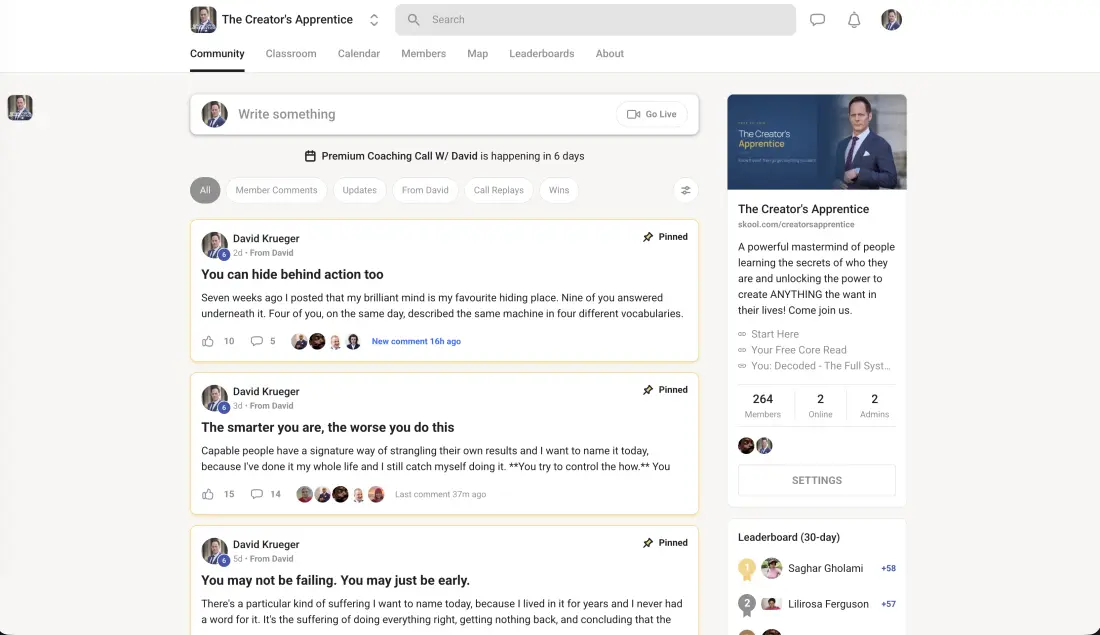Image resolution: width=1100 pixels, height=635 pixels.
Task: Click David Krueger avatar on second pinned post
Action: [215, 398]
